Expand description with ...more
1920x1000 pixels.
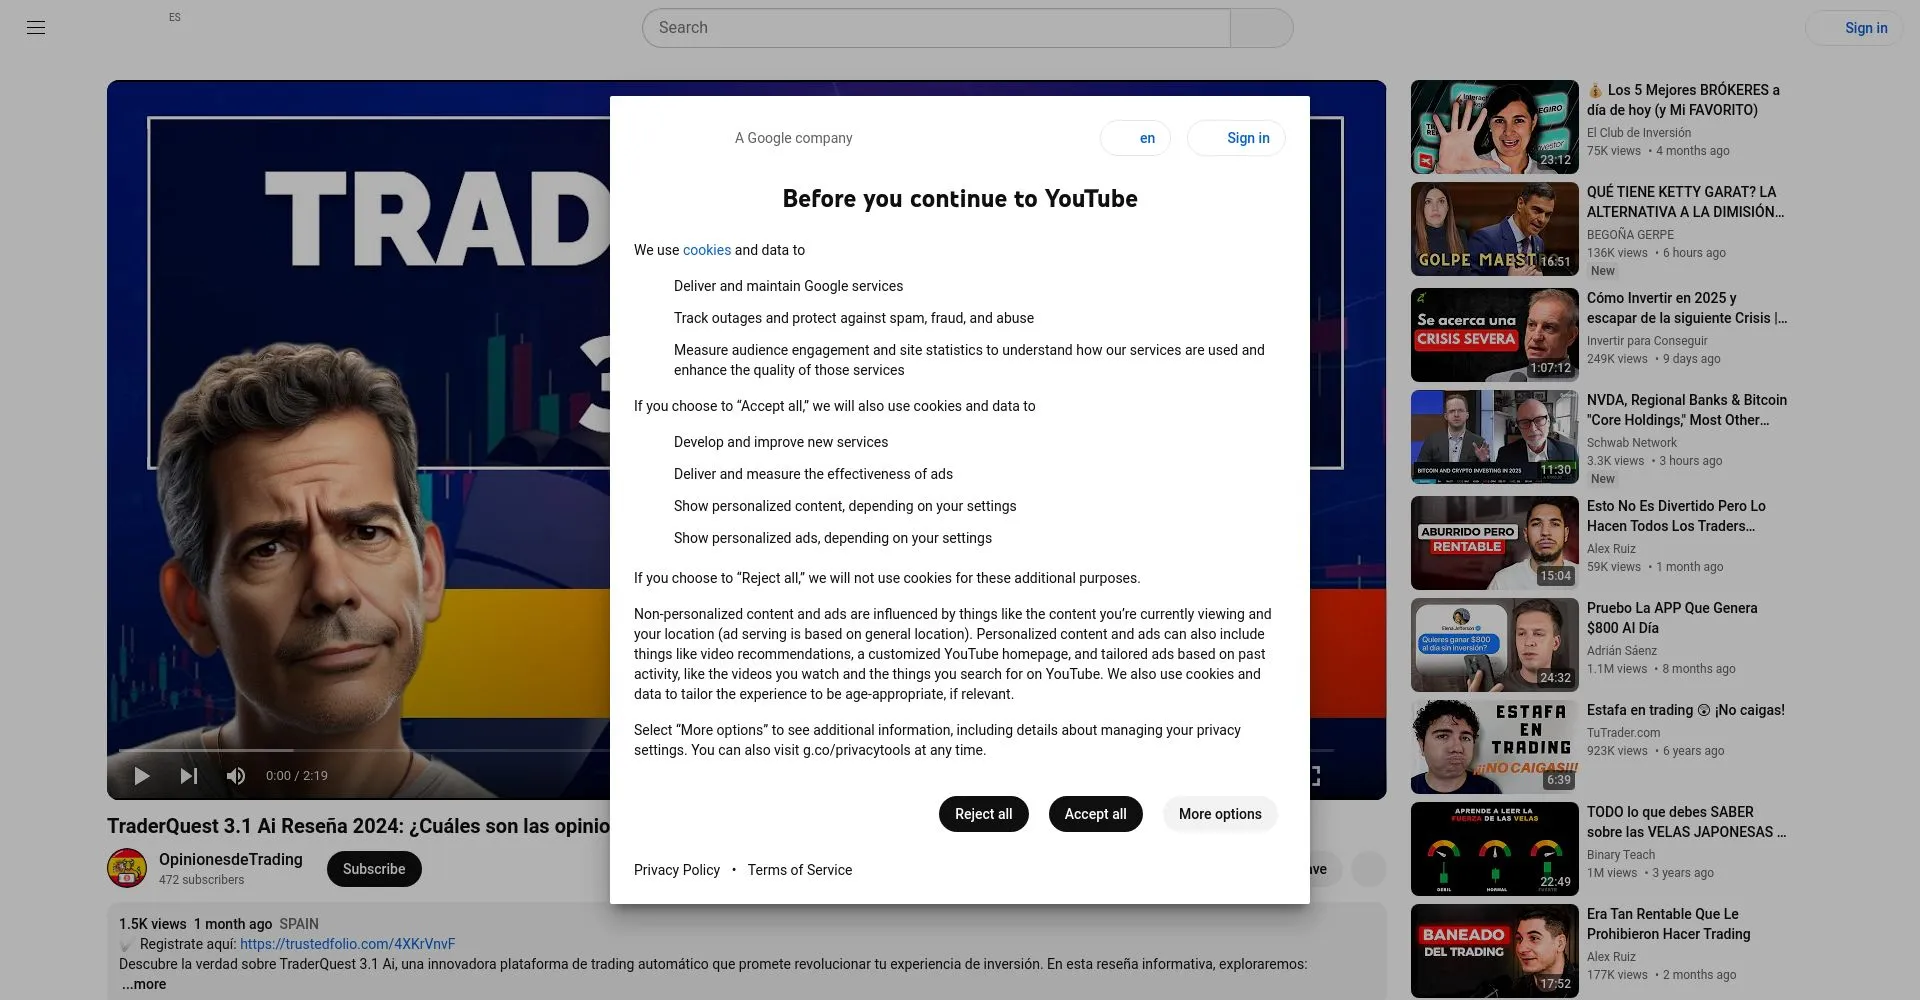click(144, 984)
